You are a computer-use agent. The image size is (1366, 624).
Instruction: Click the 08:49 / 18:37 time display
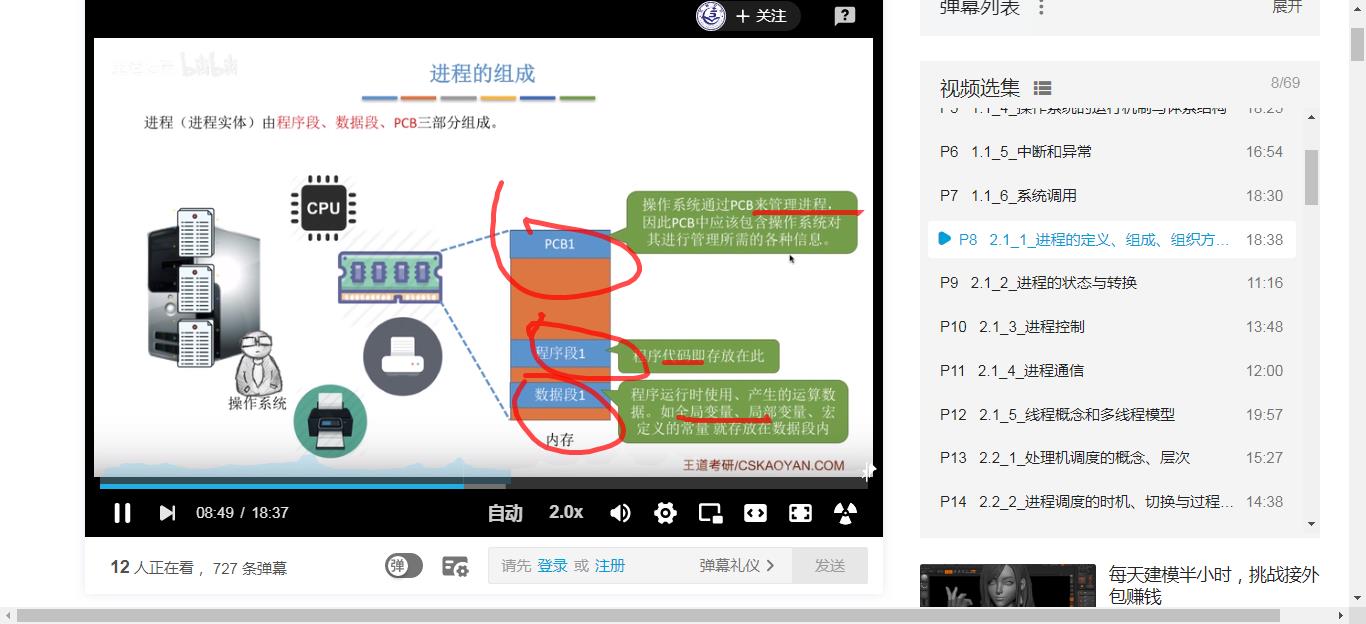[x=242, y=513]
